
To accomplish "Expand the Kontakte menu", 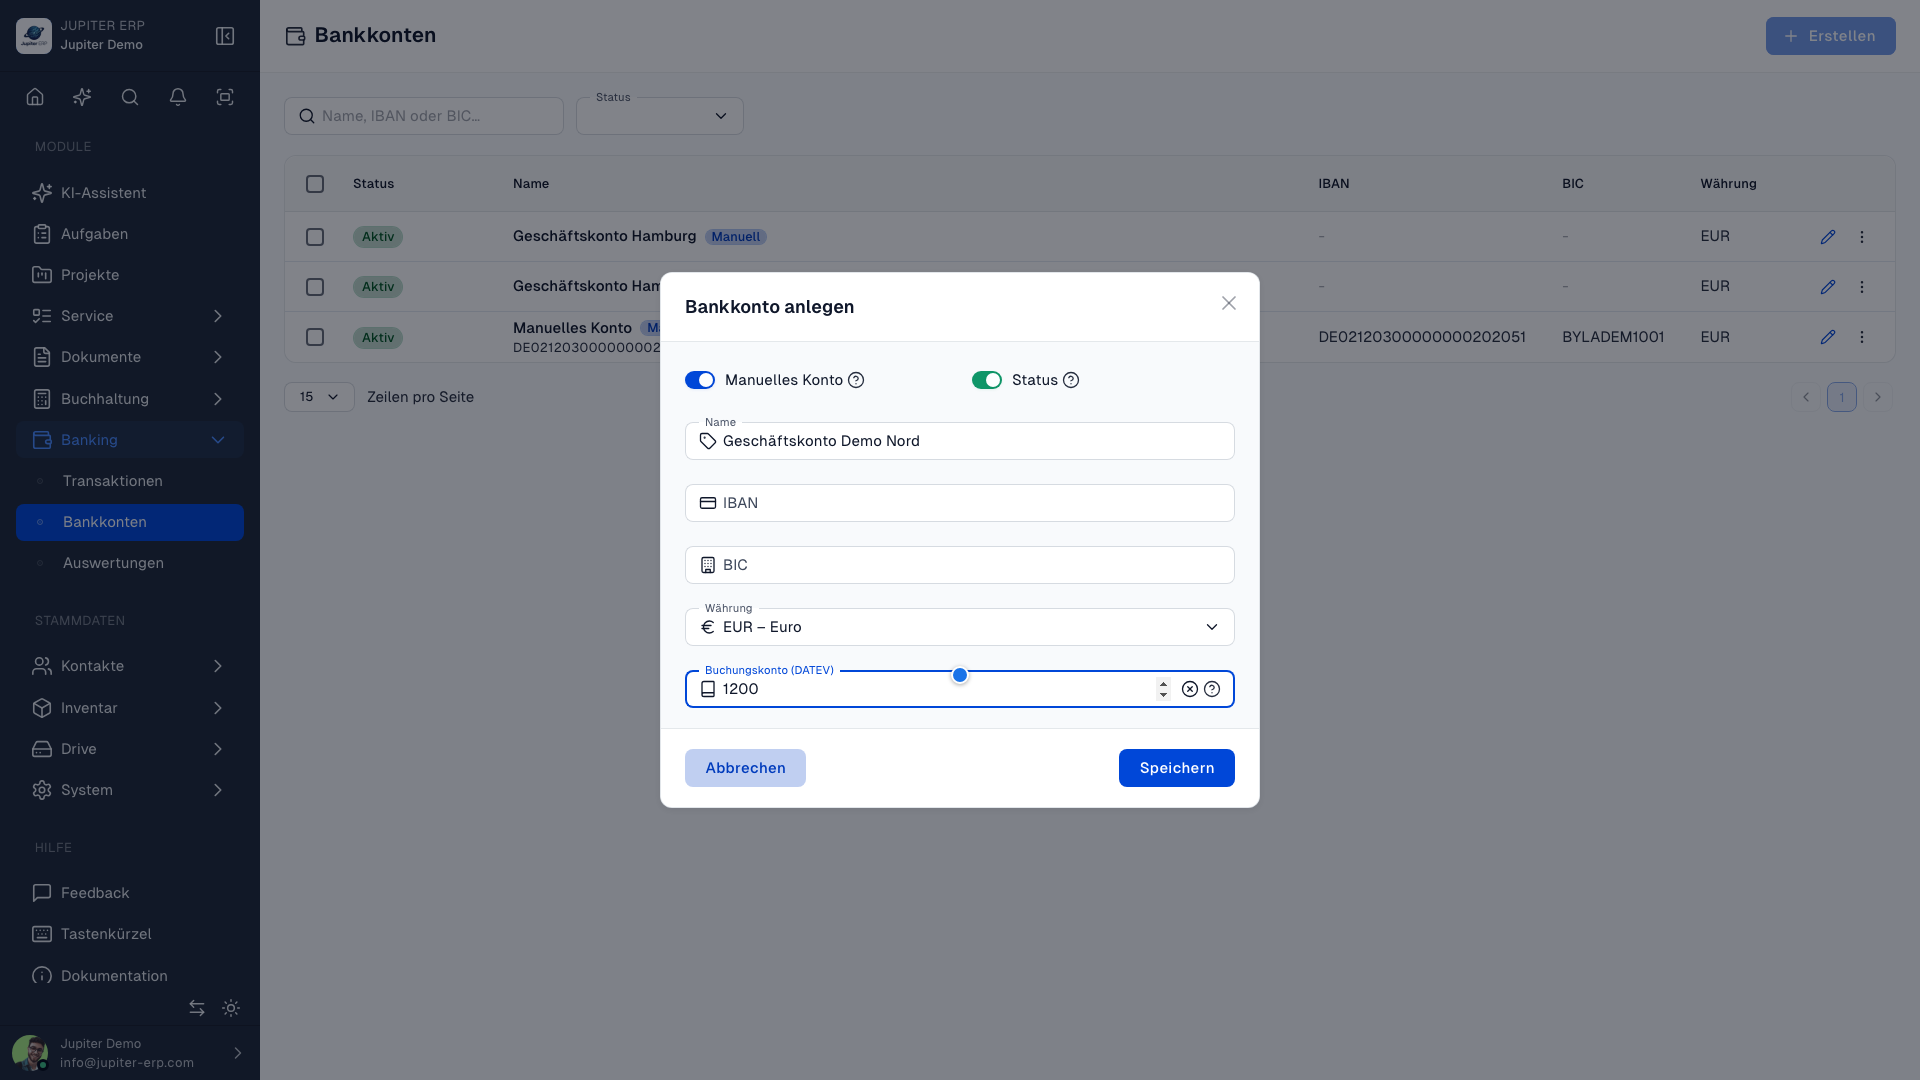I will [130, 666].
